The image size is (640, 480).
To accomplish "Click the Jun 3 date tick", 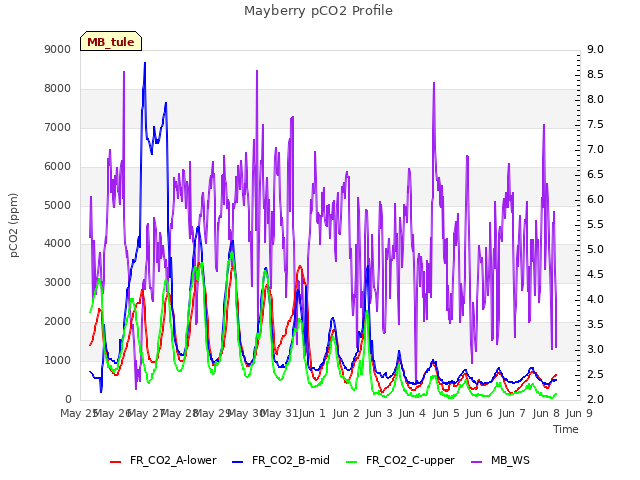I will (x=379, y=413).
